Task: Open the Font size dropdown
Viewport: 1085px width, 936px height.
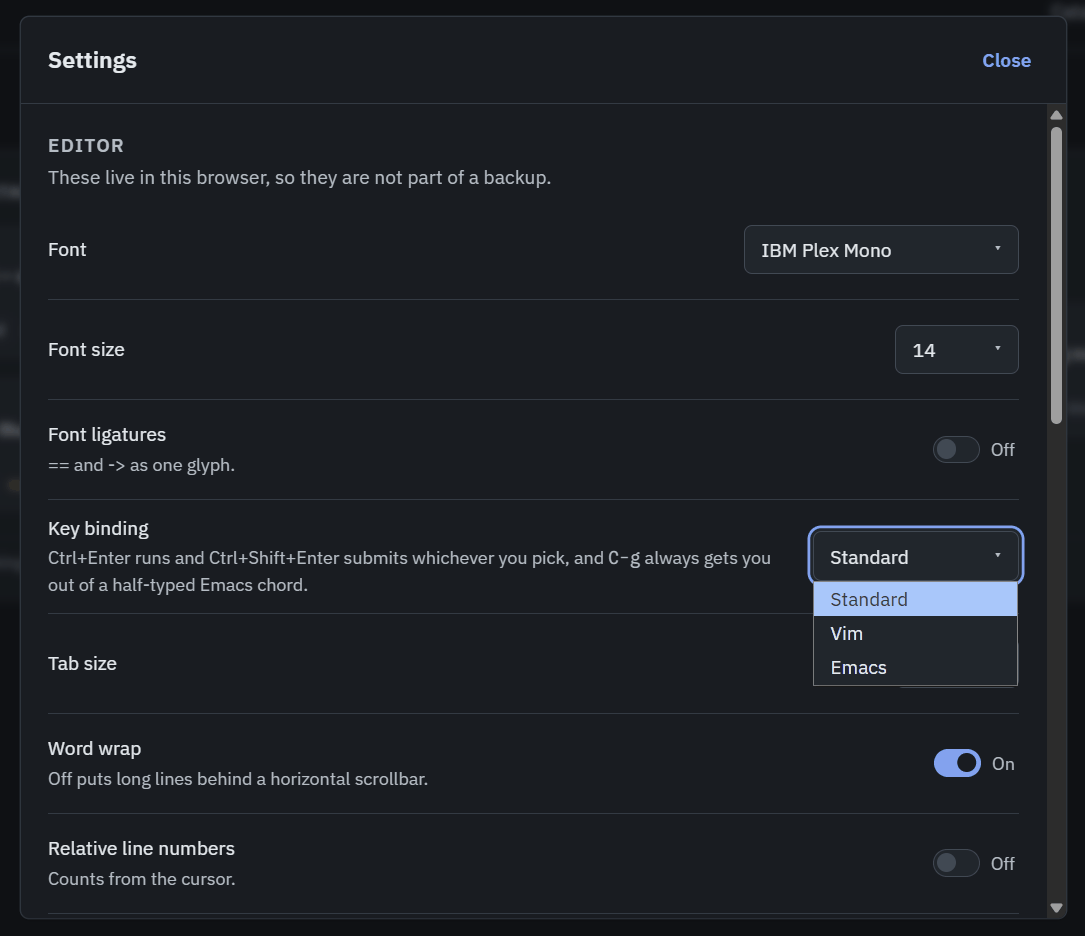Action: (956, 349)
